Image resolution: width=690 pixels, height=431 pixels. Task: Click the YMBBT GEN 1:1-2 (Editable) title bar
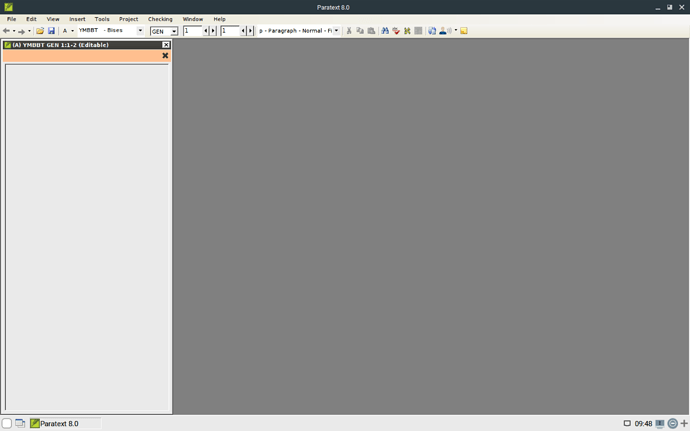[x=87, y=45]
